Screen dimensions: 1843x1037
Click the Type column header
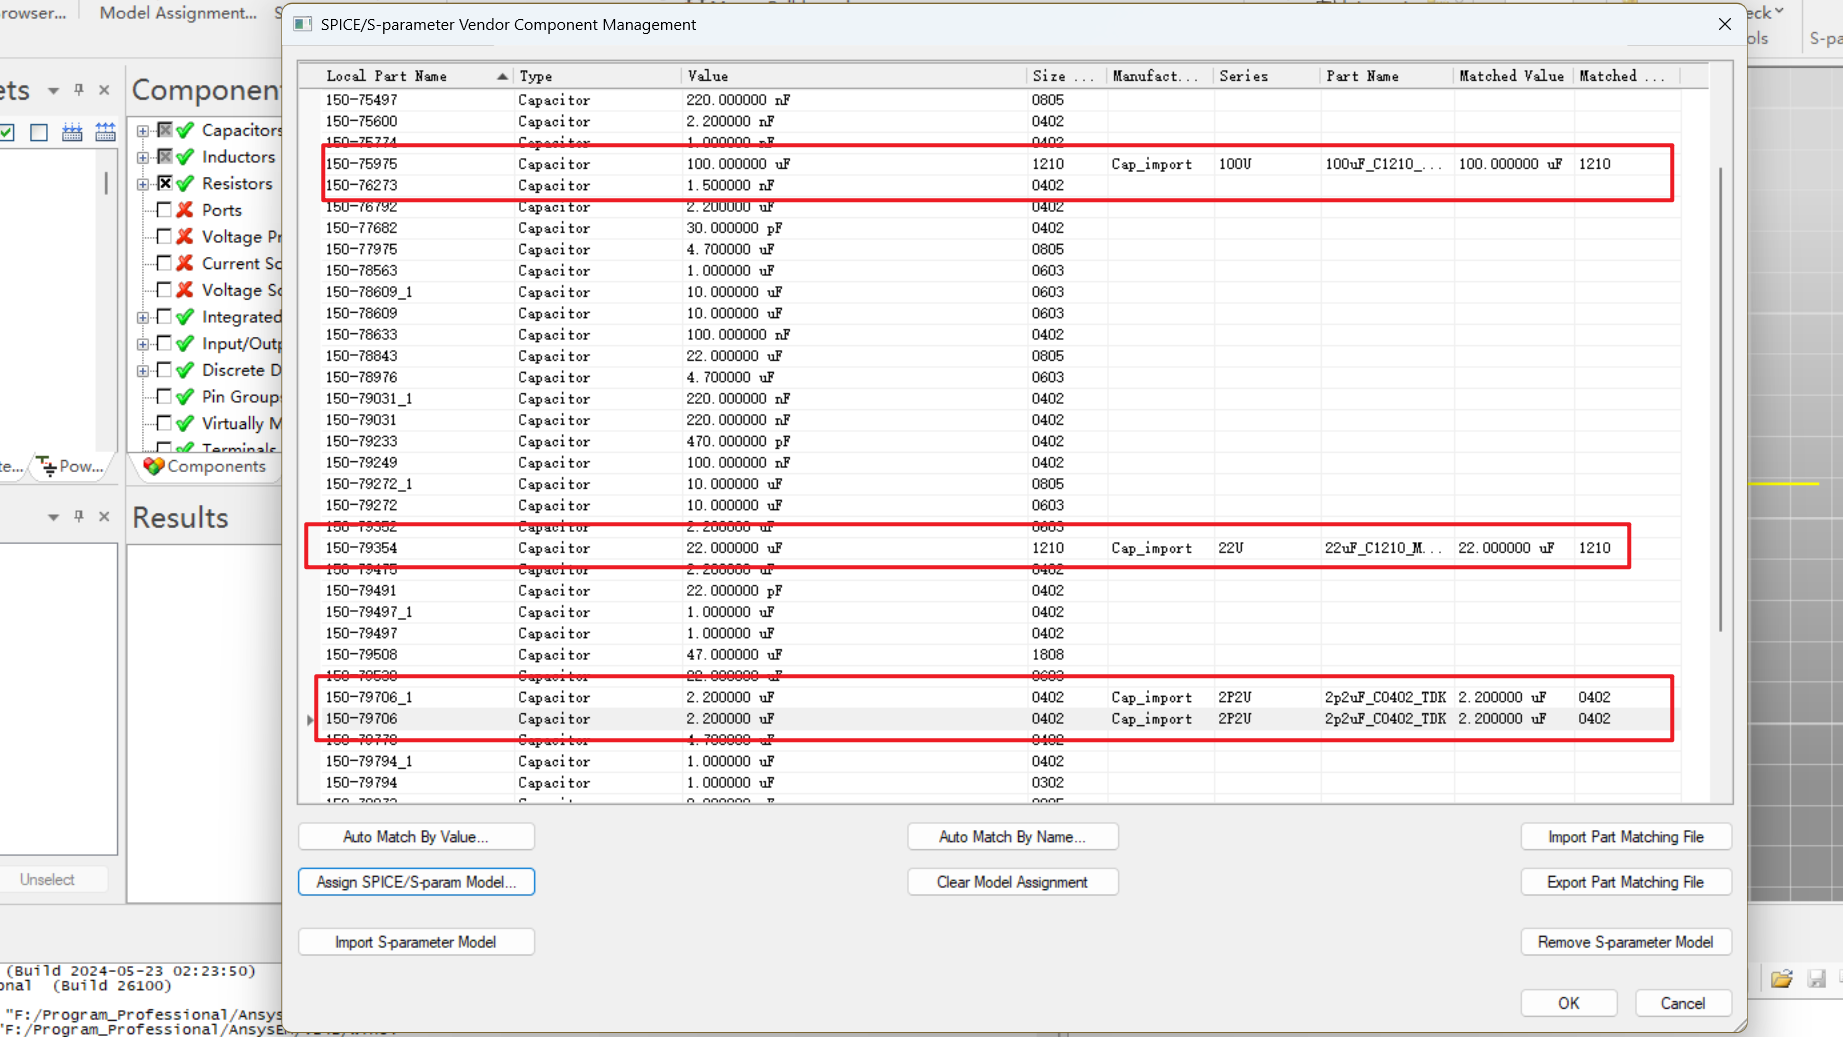pyautogui.click(x=596, y=76)
